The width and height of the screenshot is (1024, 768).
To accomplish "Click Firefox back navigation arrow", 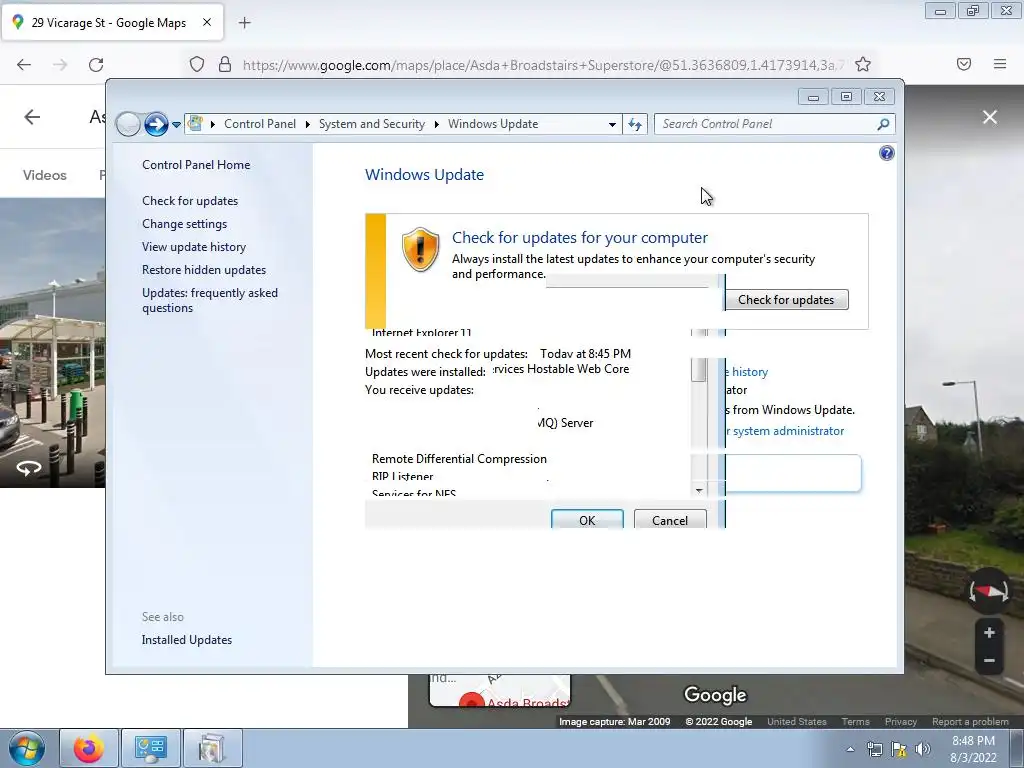I will [x=24, y=64].
